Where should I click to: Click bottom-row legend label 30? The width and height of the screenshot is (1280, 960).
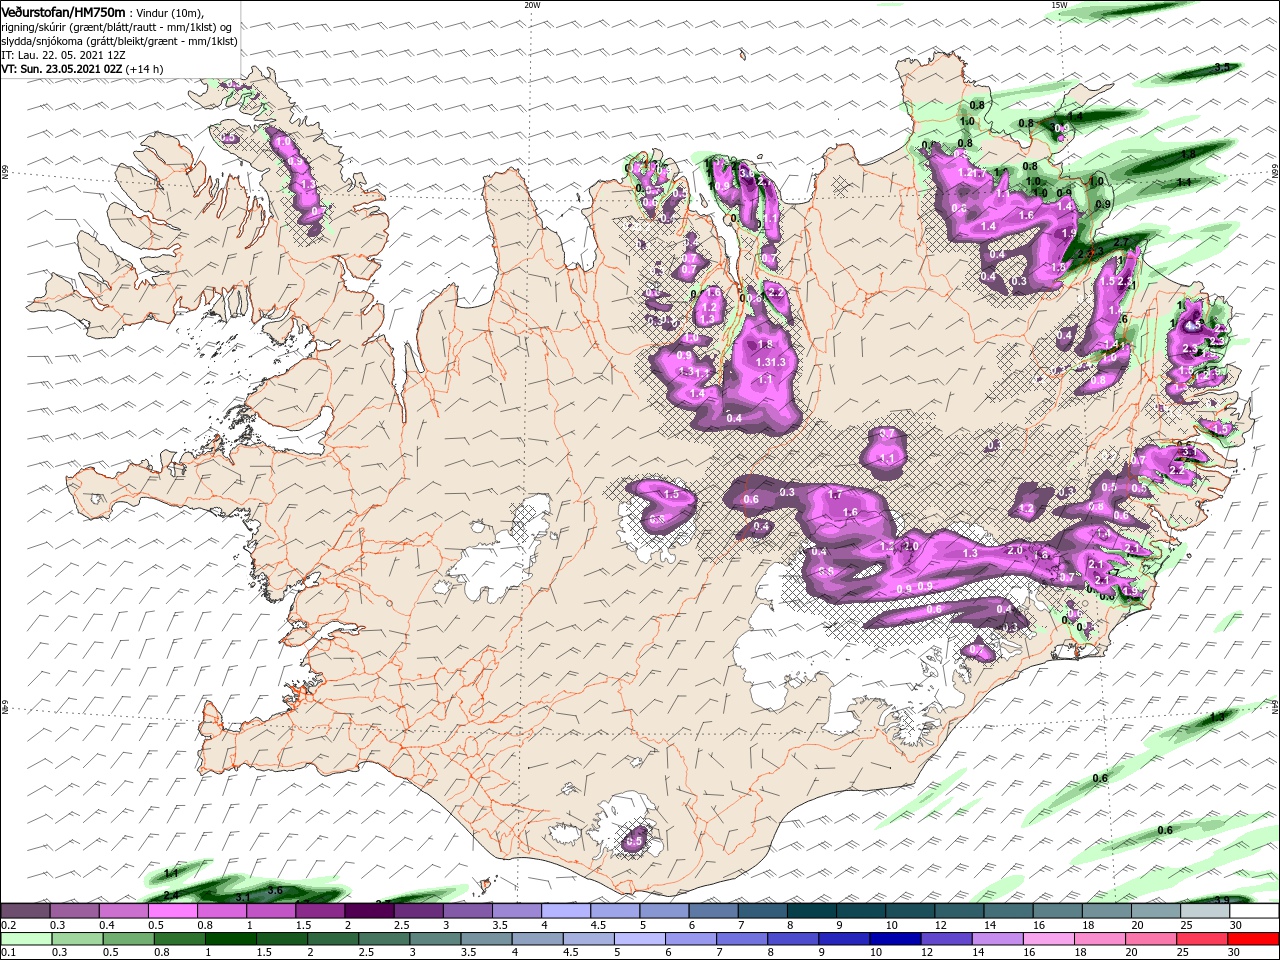pyautogui.click(x=1235, y=953)
